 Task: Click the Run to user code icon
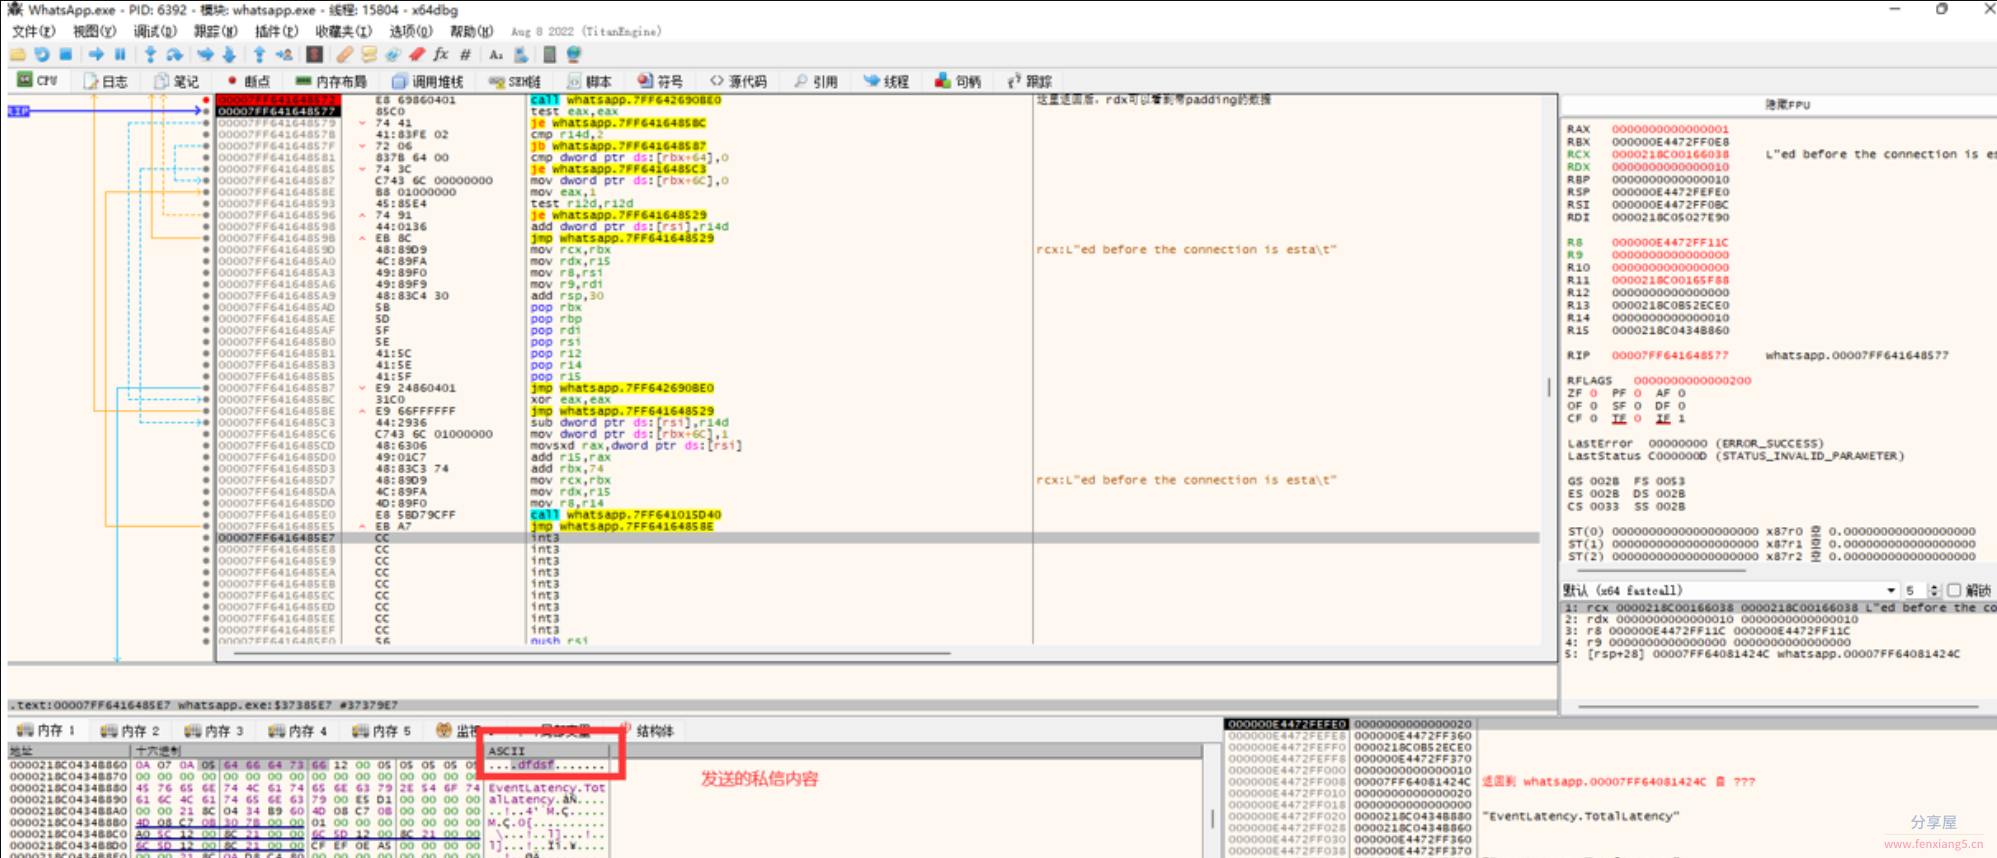[284, 55]
